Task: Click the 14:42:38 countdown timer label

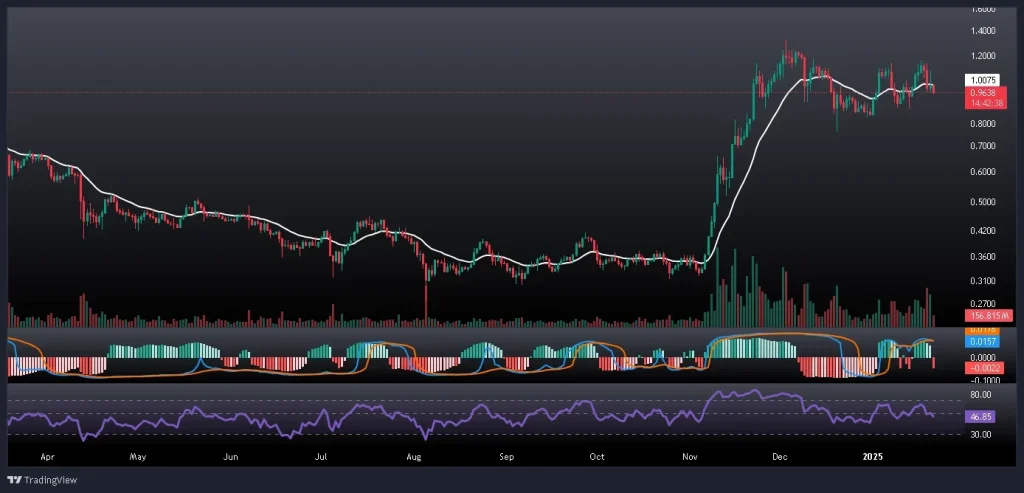Action: click(982, 102)
